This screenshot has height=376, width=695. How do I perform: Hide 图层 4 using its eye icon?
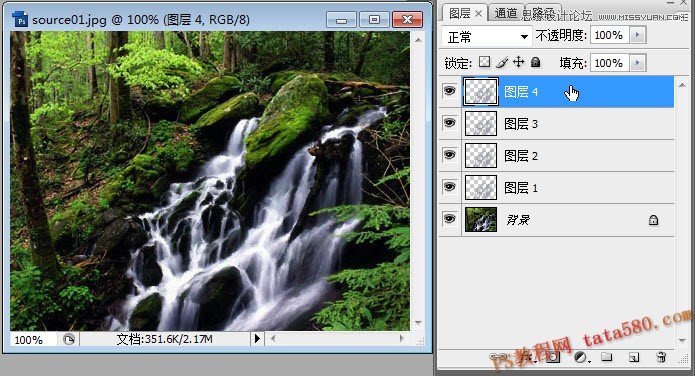pos(449,91)
